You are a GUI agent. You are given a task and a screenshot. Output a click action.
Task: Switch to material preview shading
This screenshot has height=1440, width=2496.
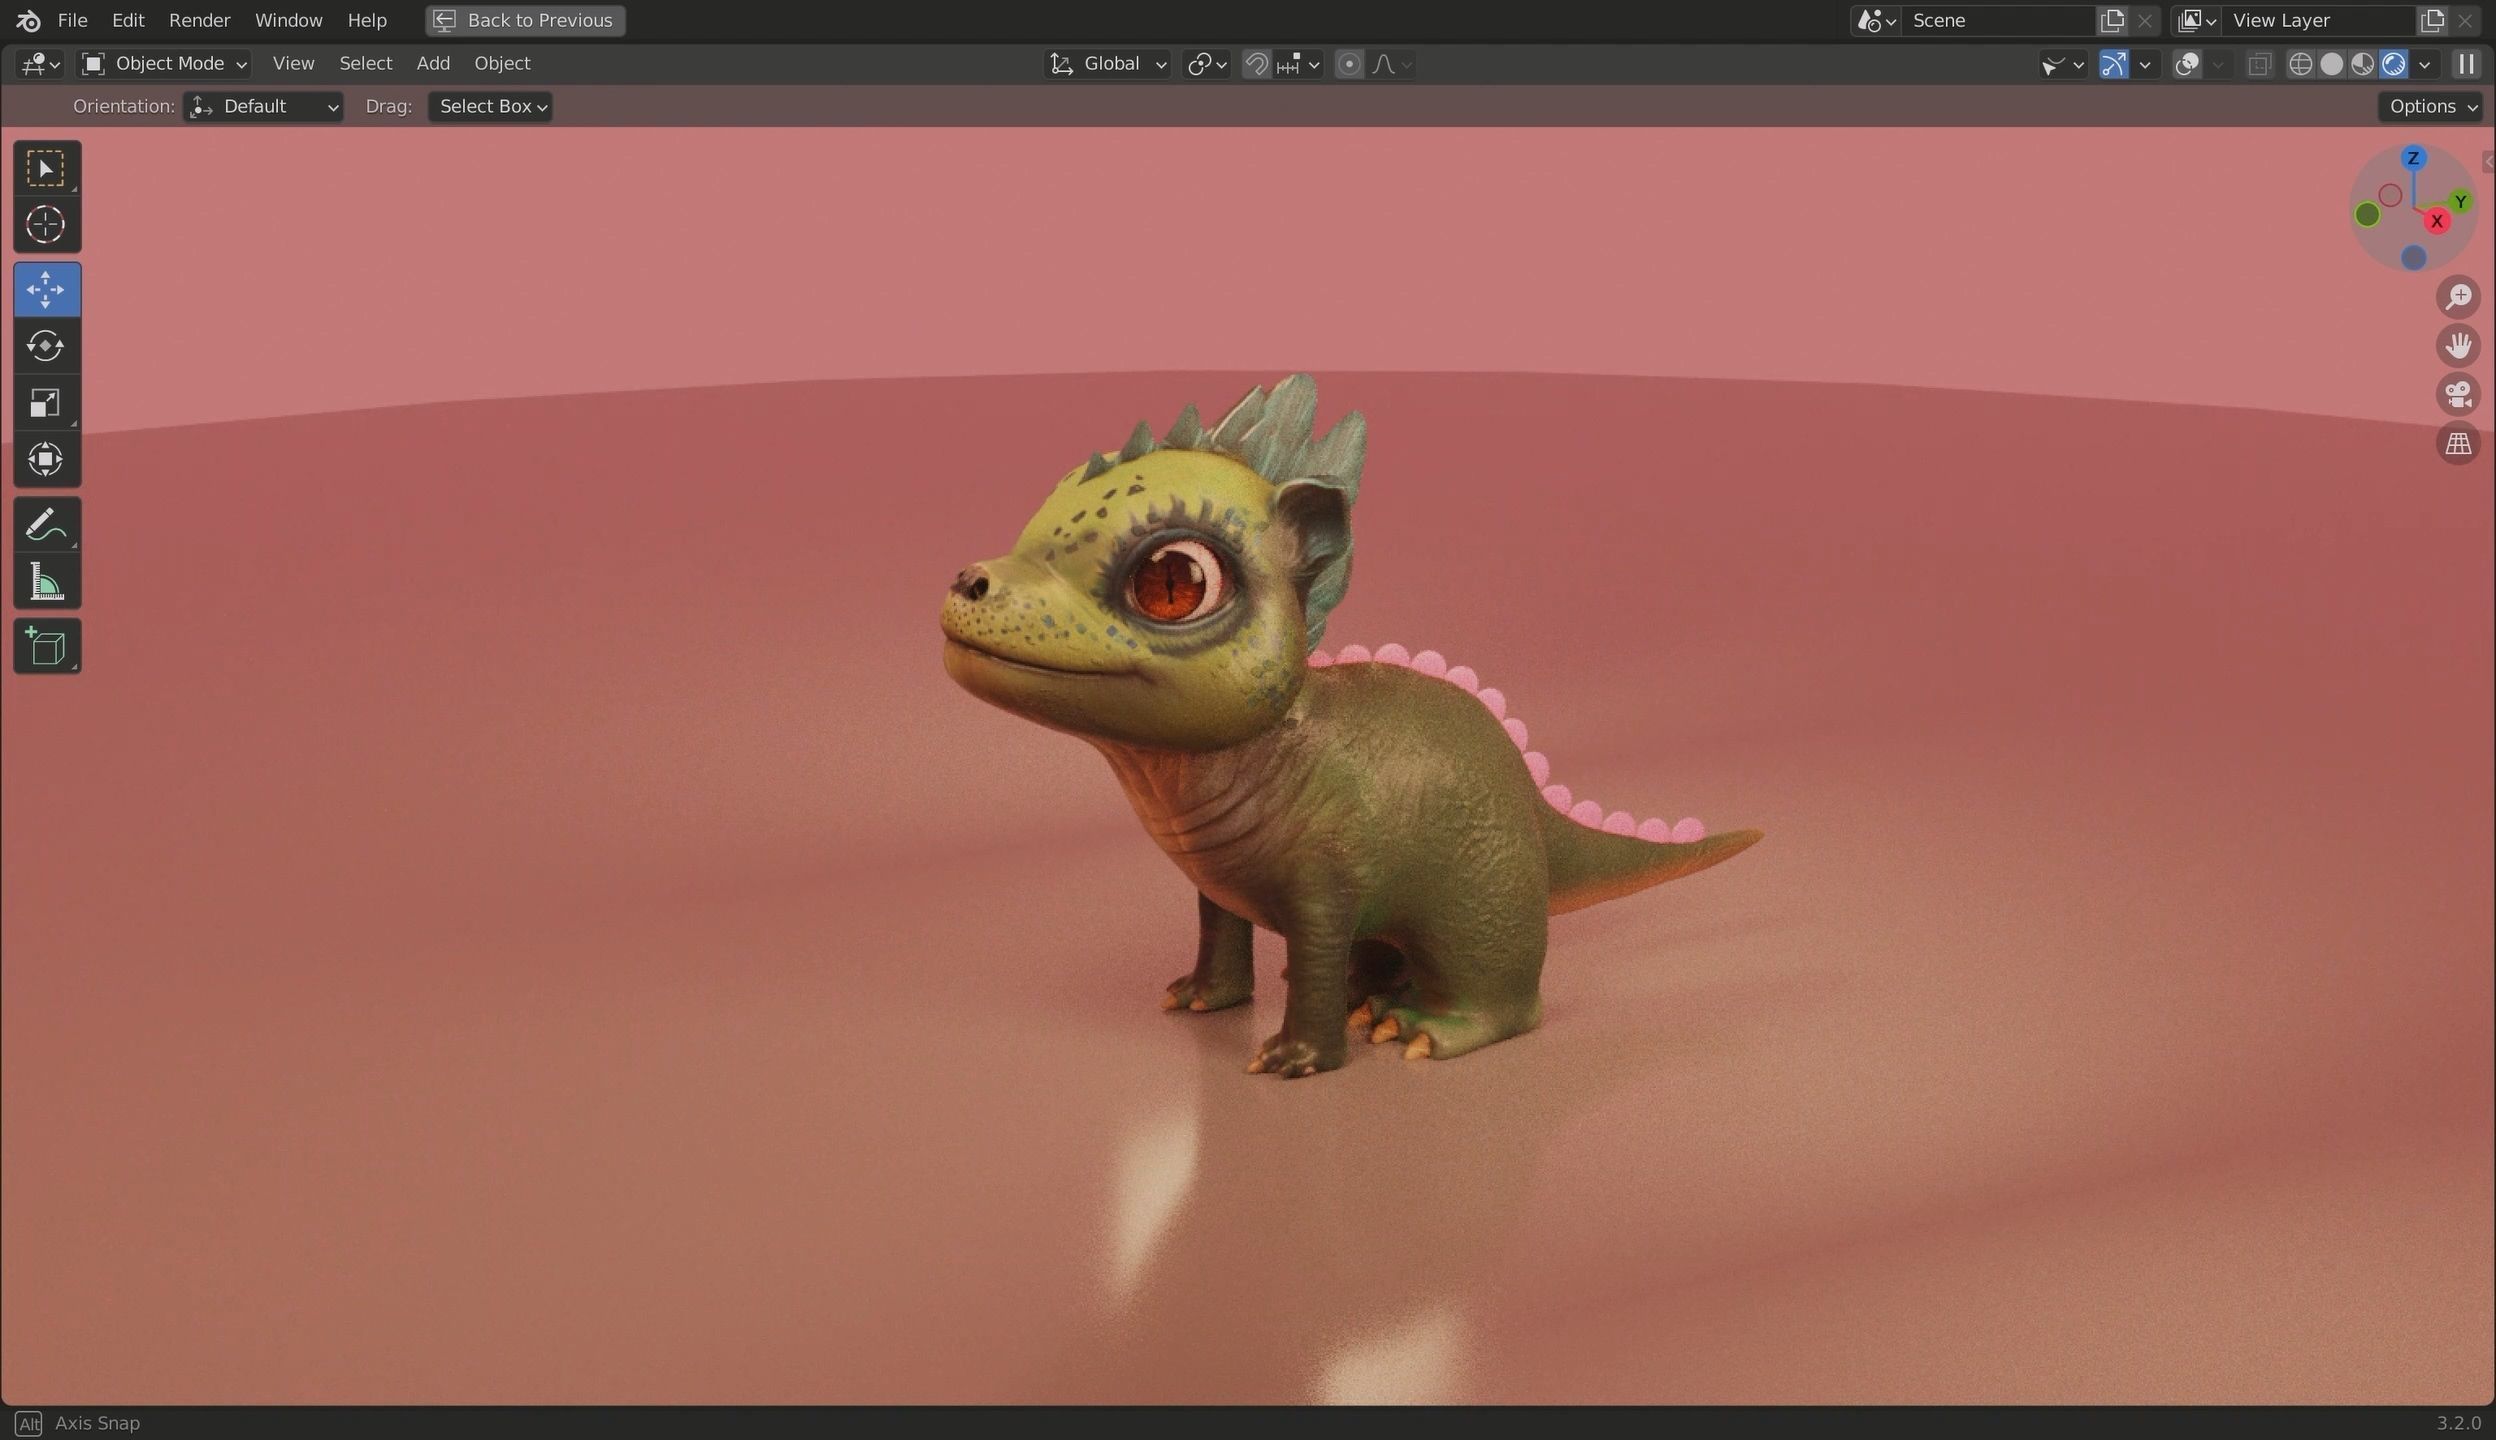(2362, 64)
